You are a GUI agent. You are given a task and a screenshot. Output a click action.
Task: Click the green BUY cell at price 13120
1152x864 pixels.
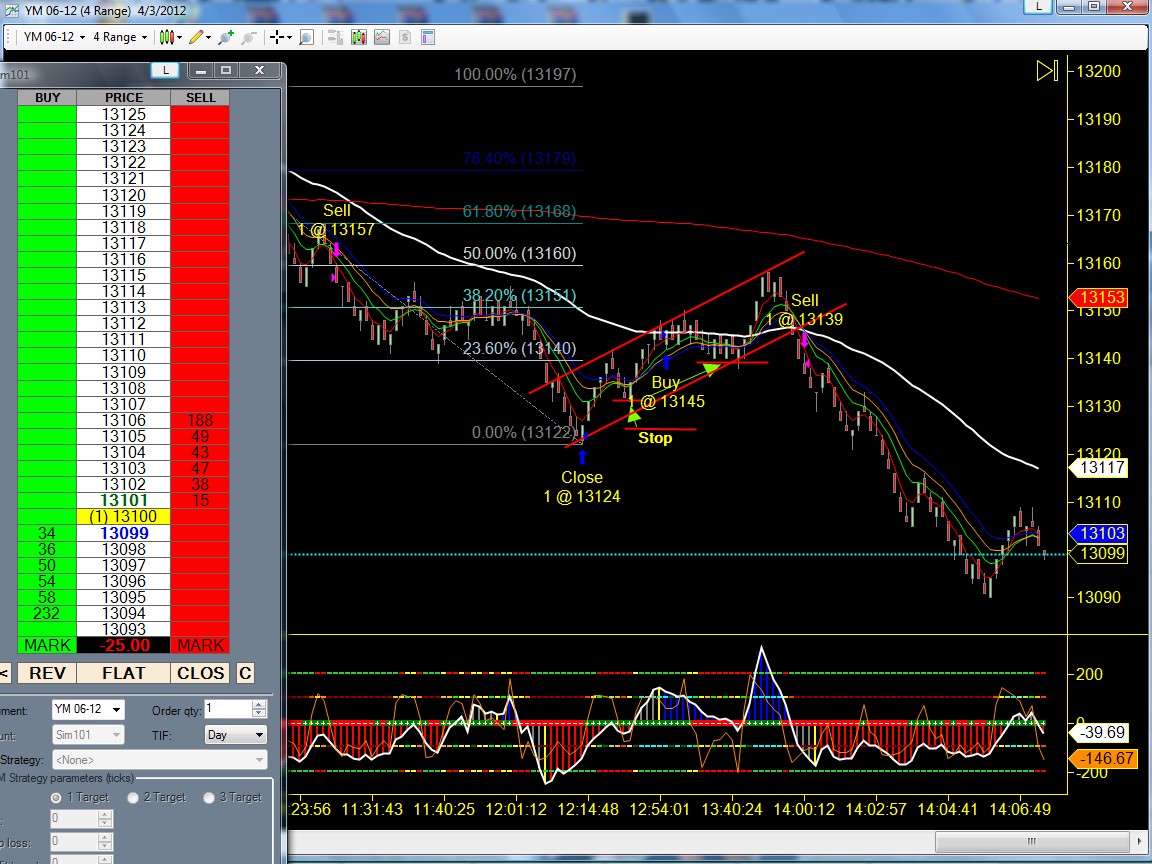point(47,195)
